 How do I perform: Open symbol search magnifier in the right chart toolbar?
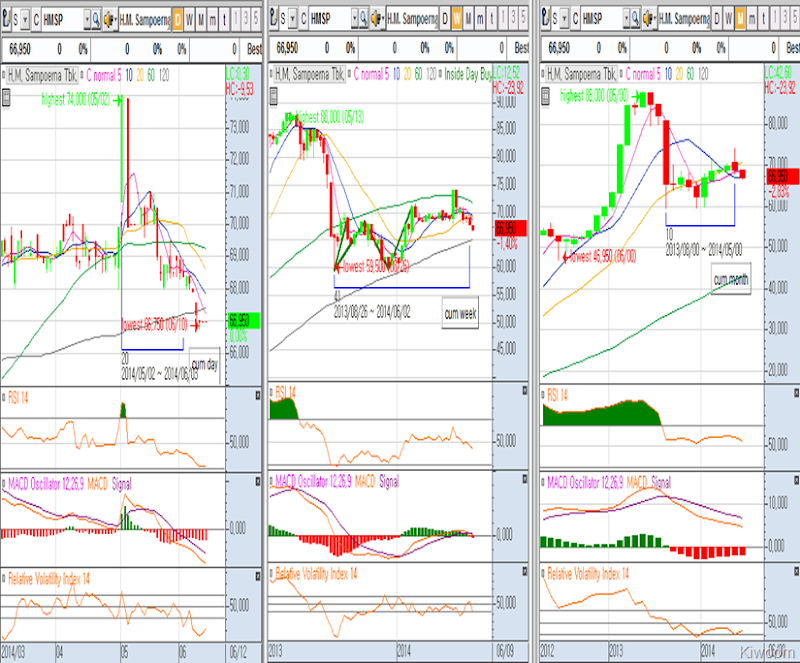click(x=635, y=19)
